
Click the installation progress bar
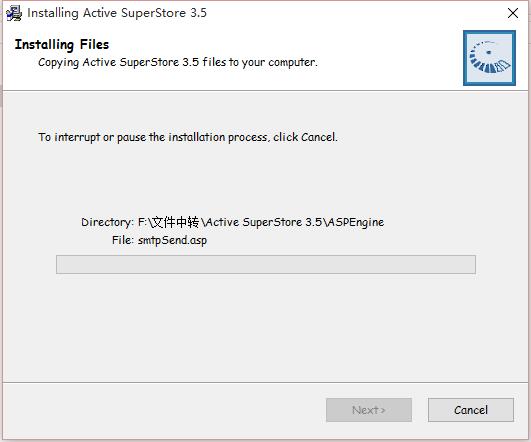266,265
